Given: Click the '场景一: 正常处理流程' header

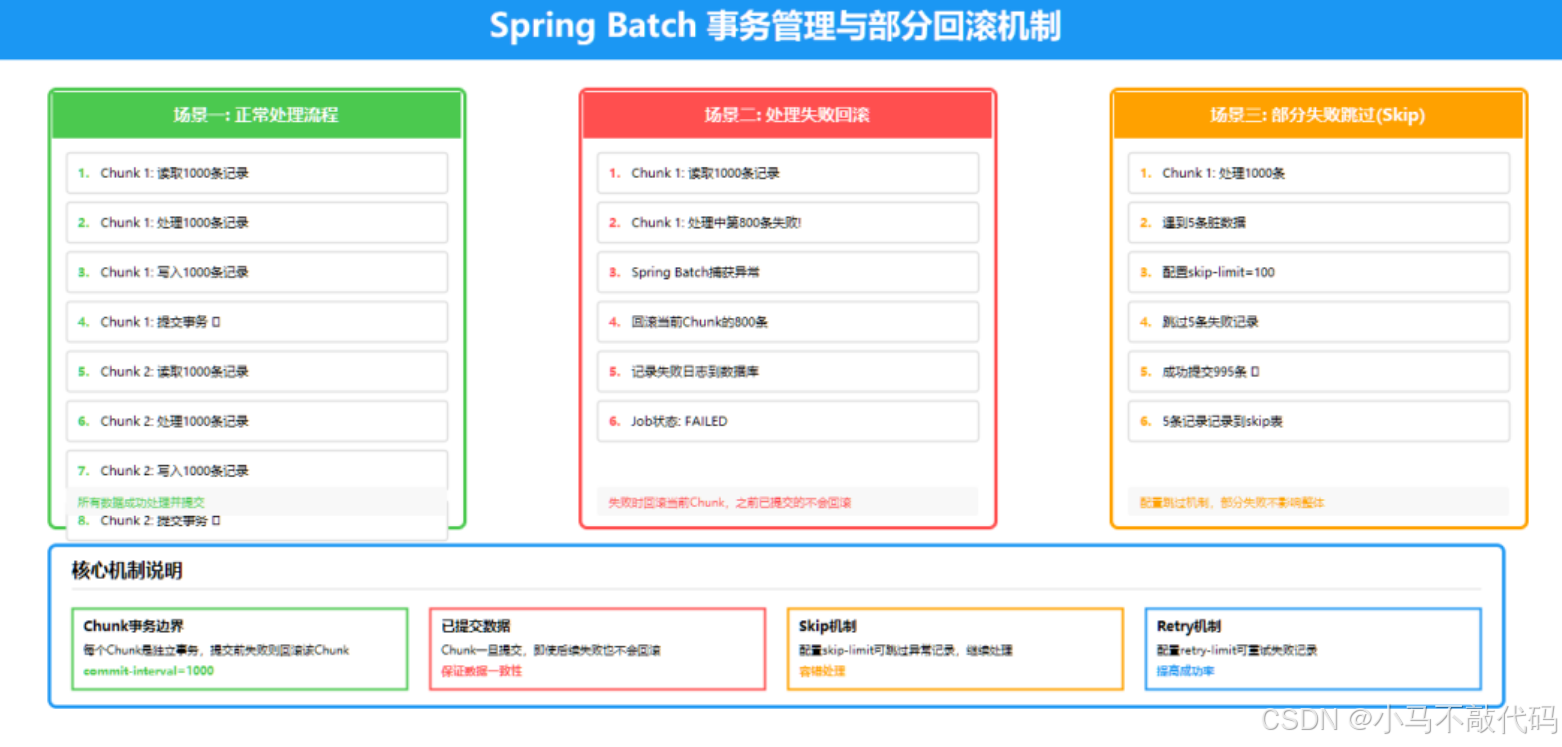Looking at the screenshot, I should [x=256, y=115].
